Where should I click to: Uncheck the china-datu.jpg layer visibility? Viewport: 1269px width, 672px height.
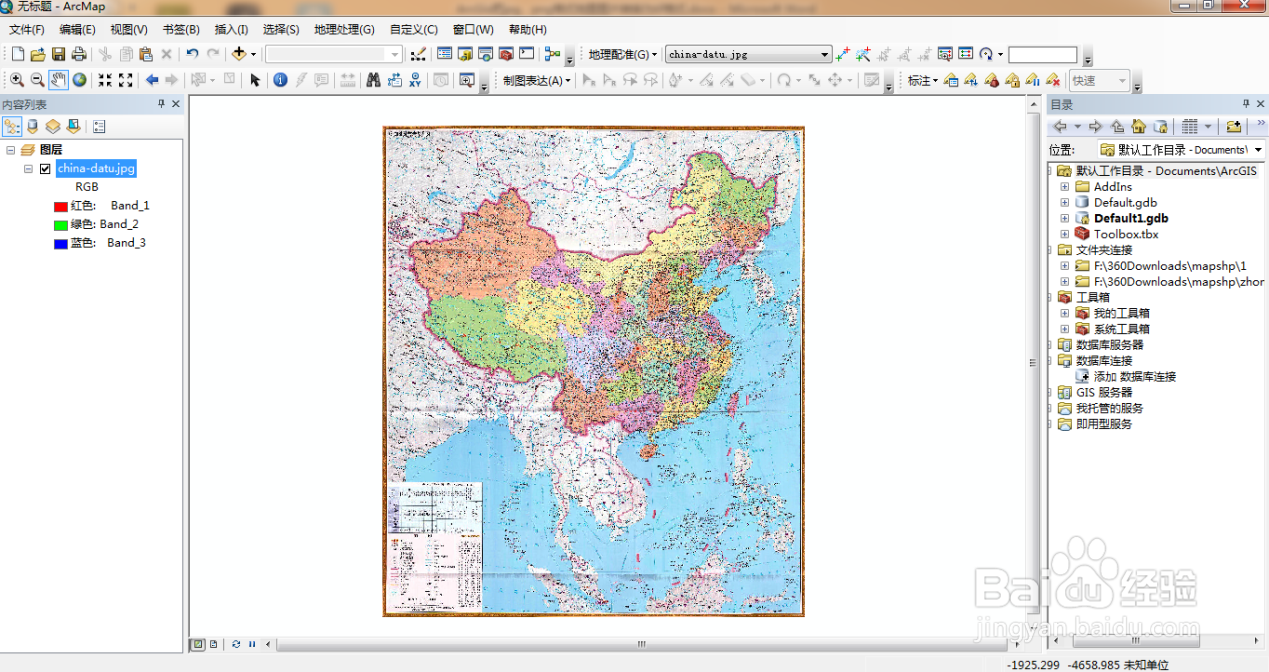(45, 169)
